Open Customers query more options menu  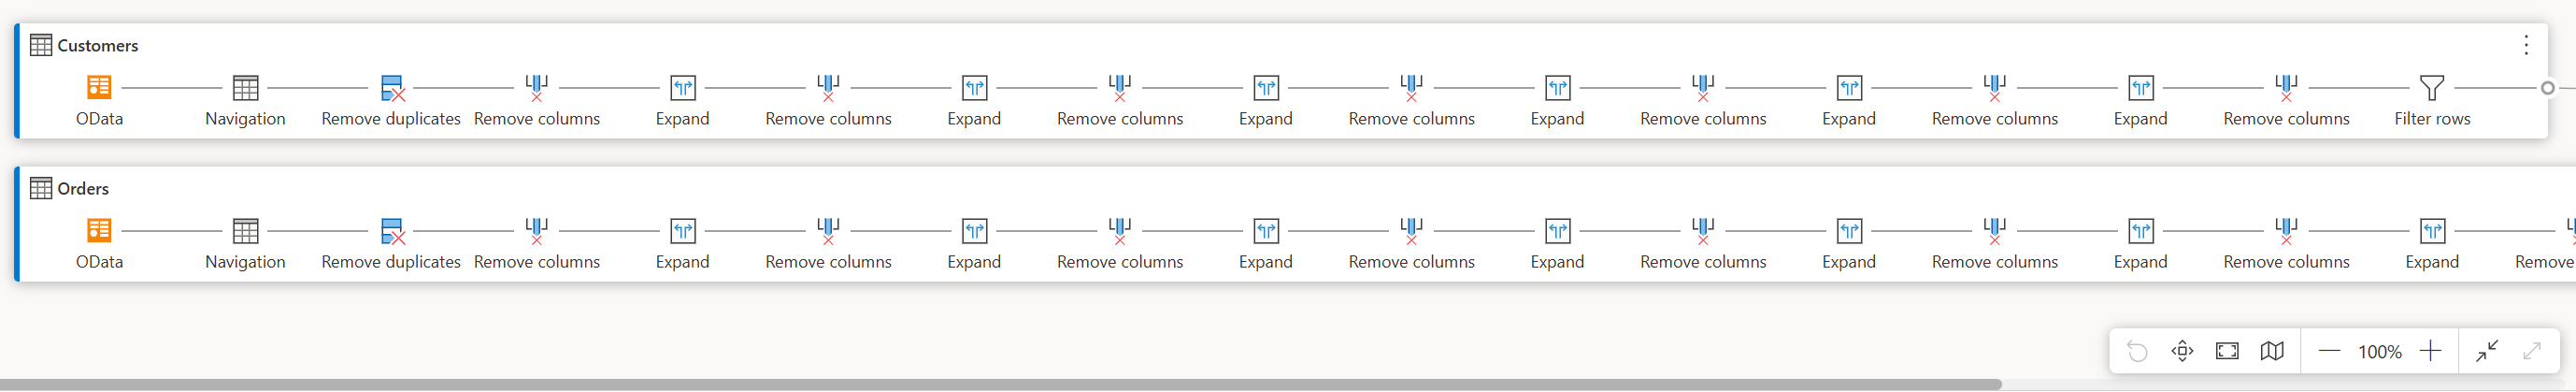point(2526,45)
